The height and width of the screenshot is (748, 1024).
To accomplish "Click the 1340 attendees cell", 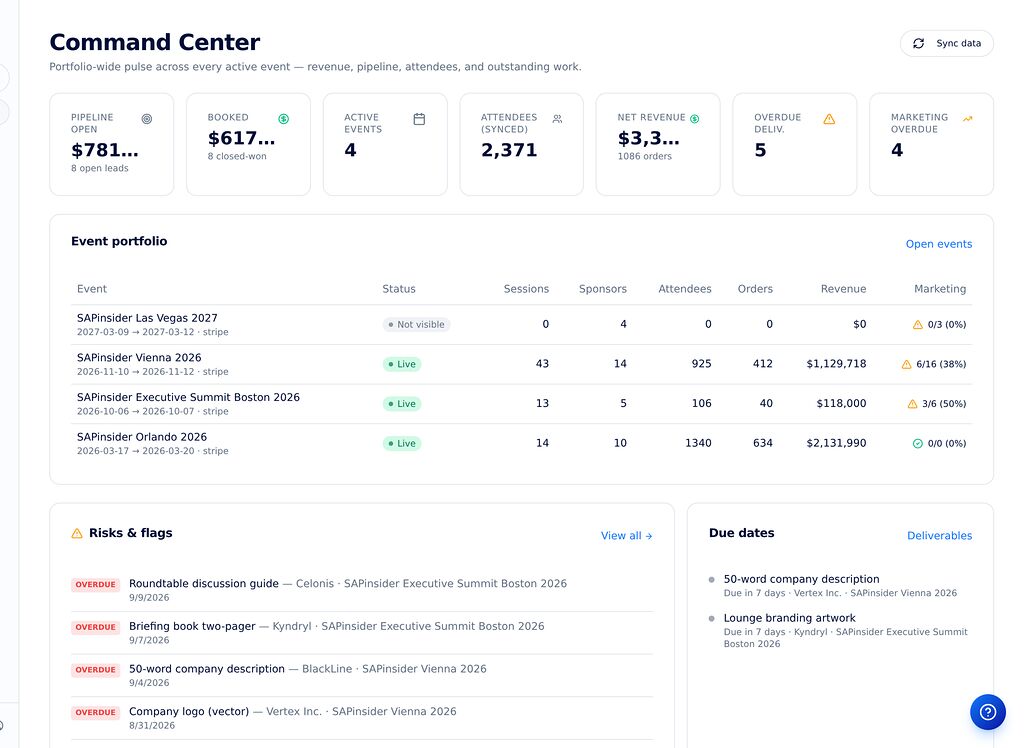I will [698, 443].
